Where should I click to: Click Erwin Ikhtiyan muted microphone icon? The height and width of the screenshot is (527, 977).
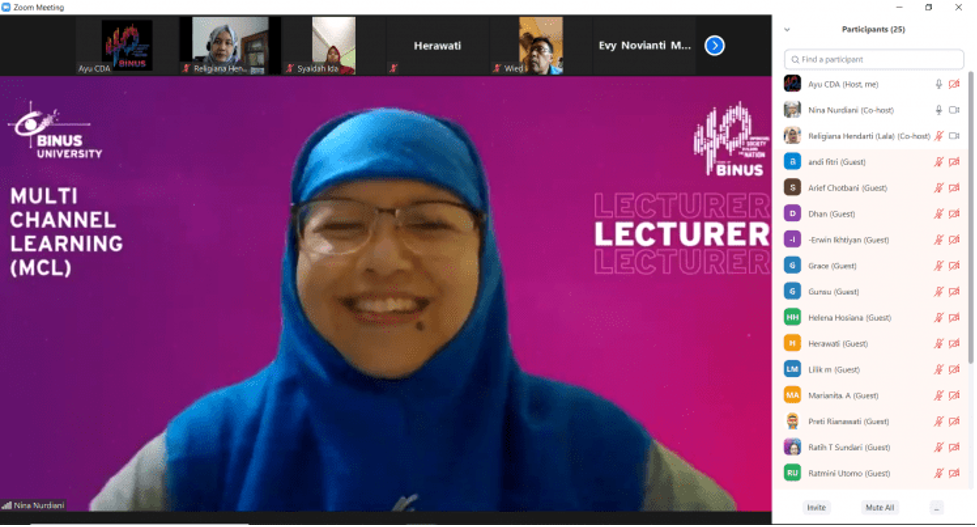938,240
